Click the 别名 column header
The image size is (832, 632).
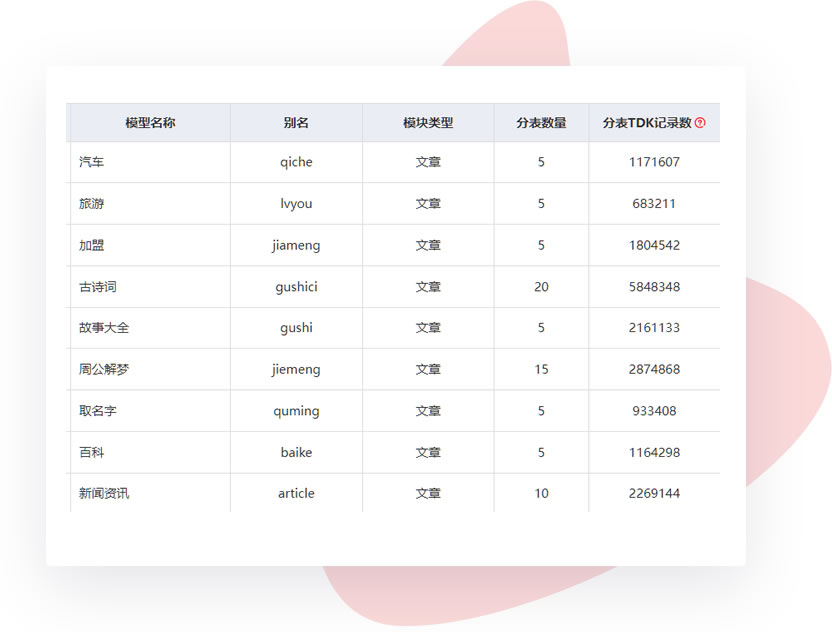[x=296, y=123]
